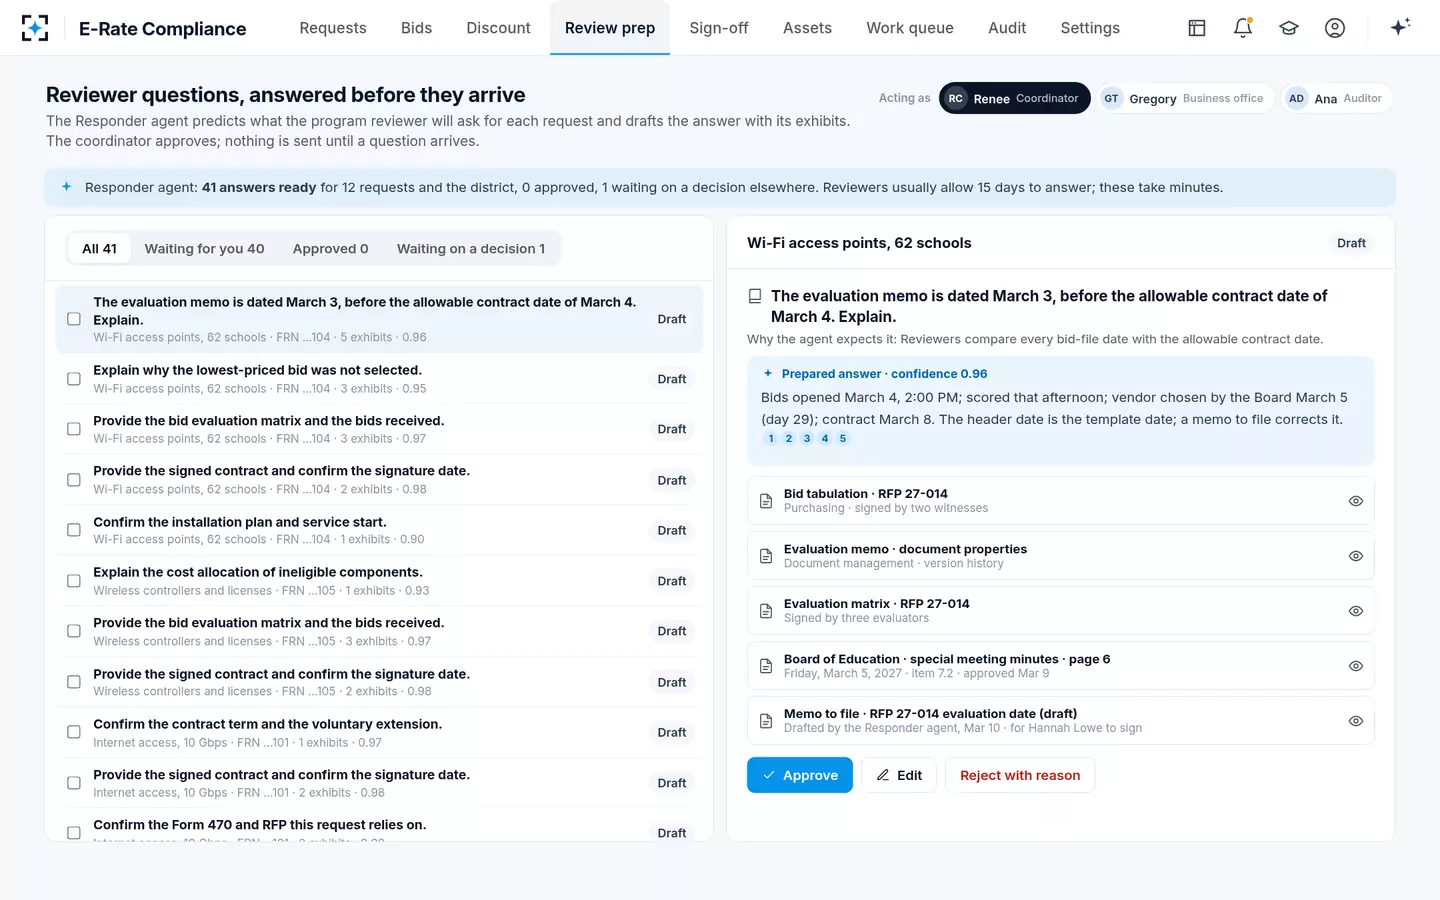Tick checkbox for installation plan question

[x=74, y=530]
